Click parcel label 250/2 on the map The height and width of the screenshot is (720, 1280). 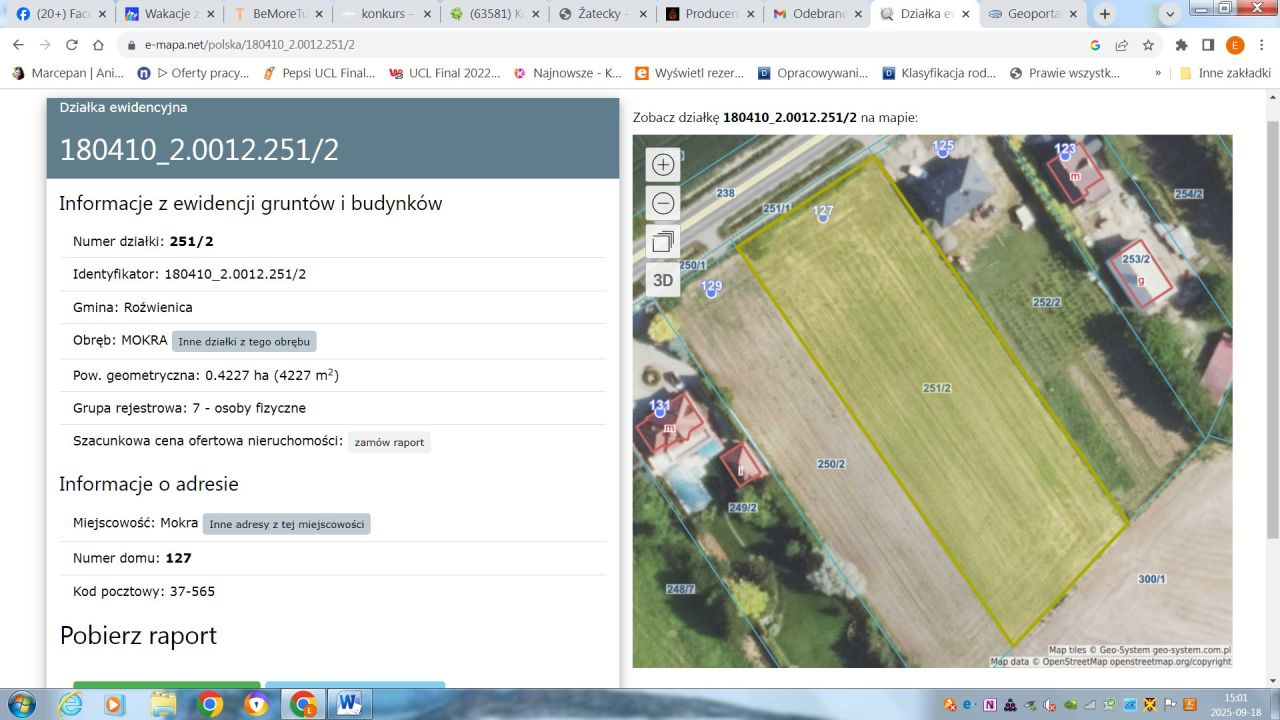[x=831, y=464]
